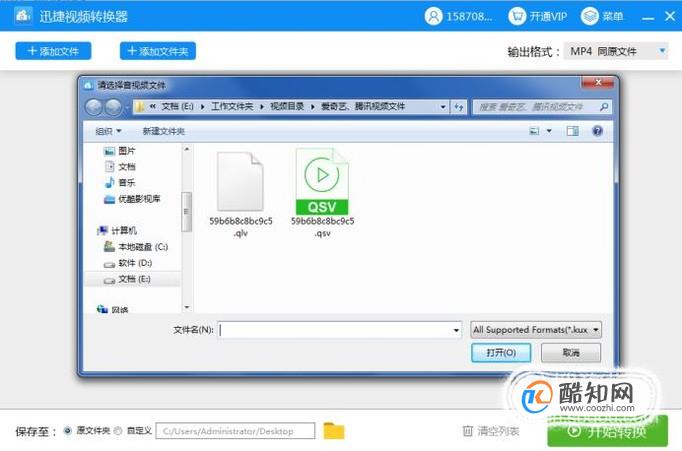Click 工作文件夹 in the address path

coord(232,107)
